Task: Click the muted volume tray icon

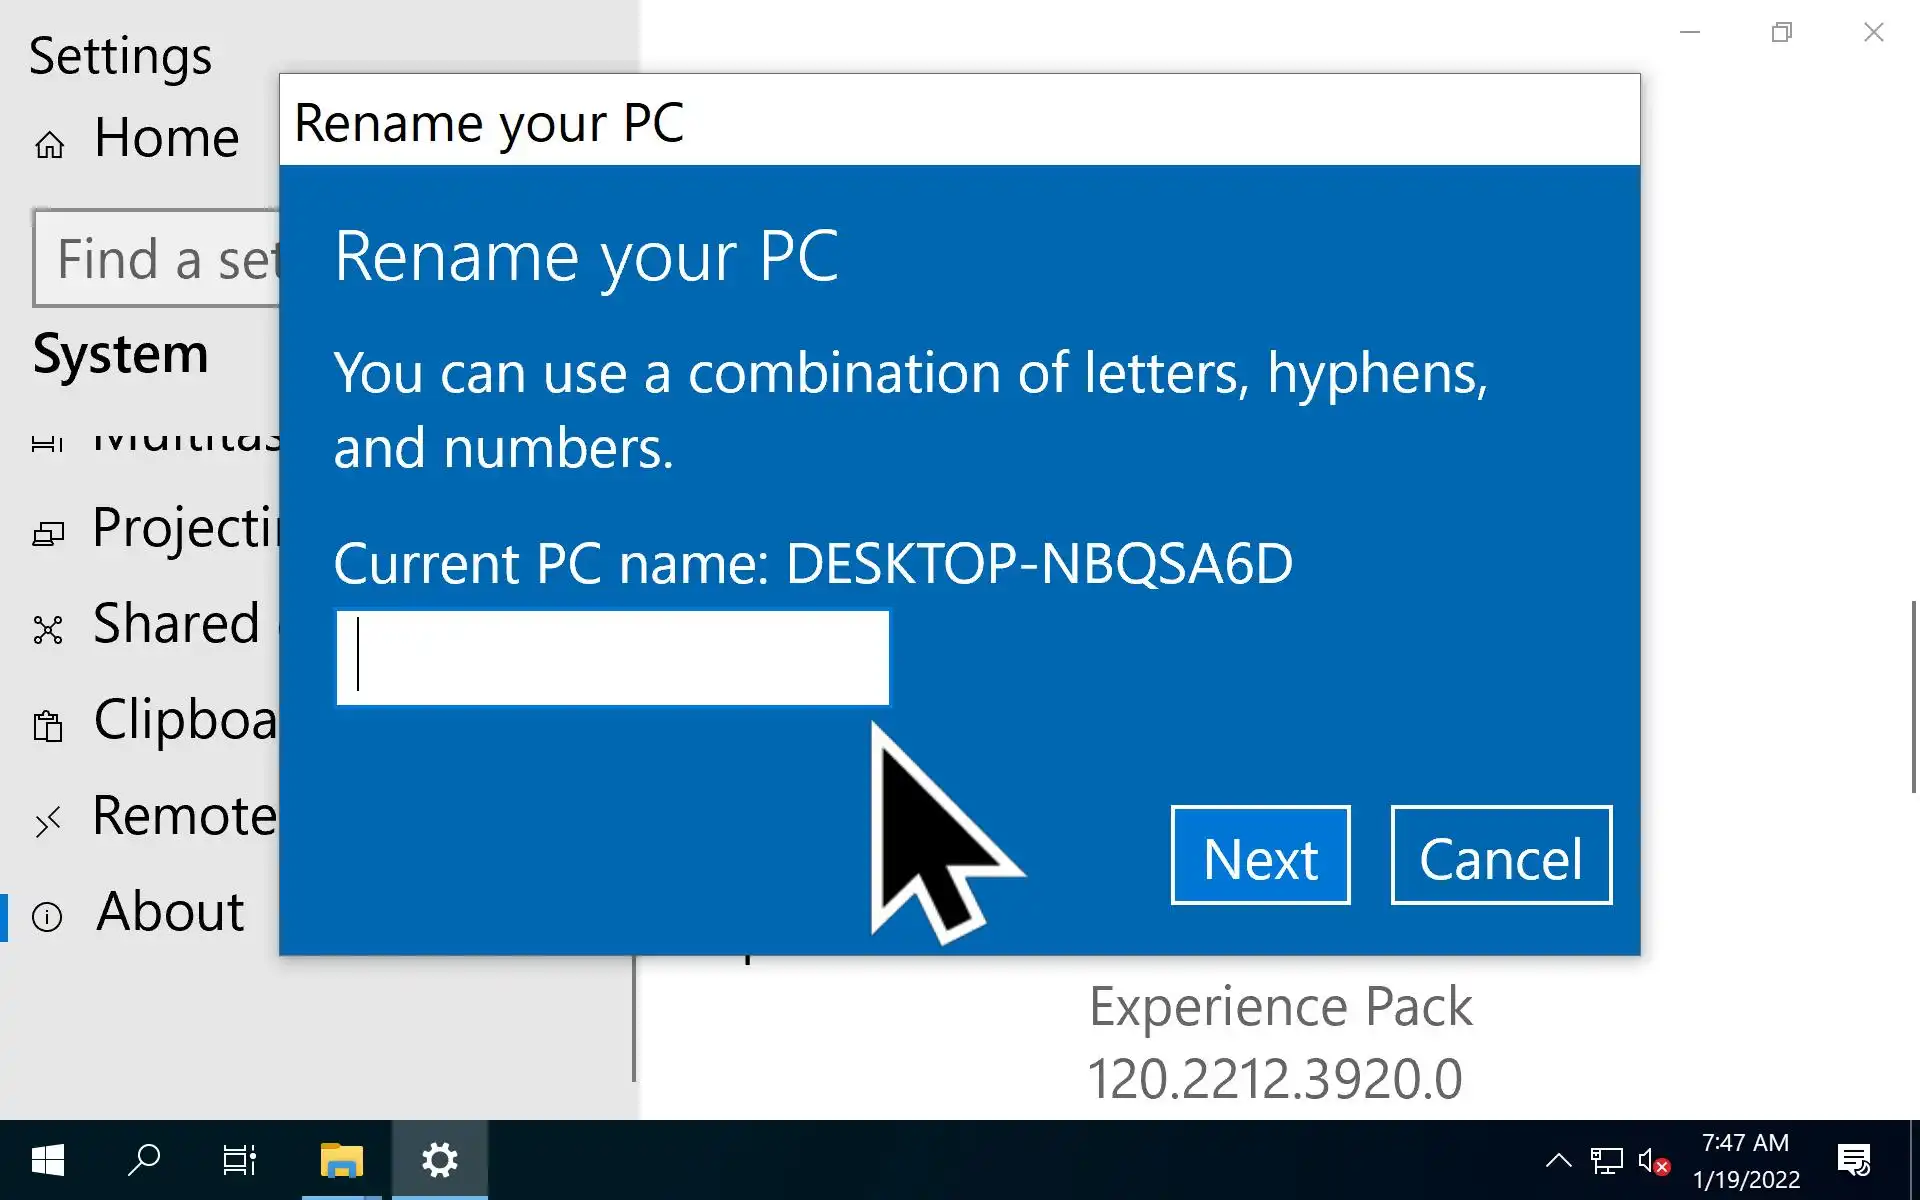Action: 1653,1160
